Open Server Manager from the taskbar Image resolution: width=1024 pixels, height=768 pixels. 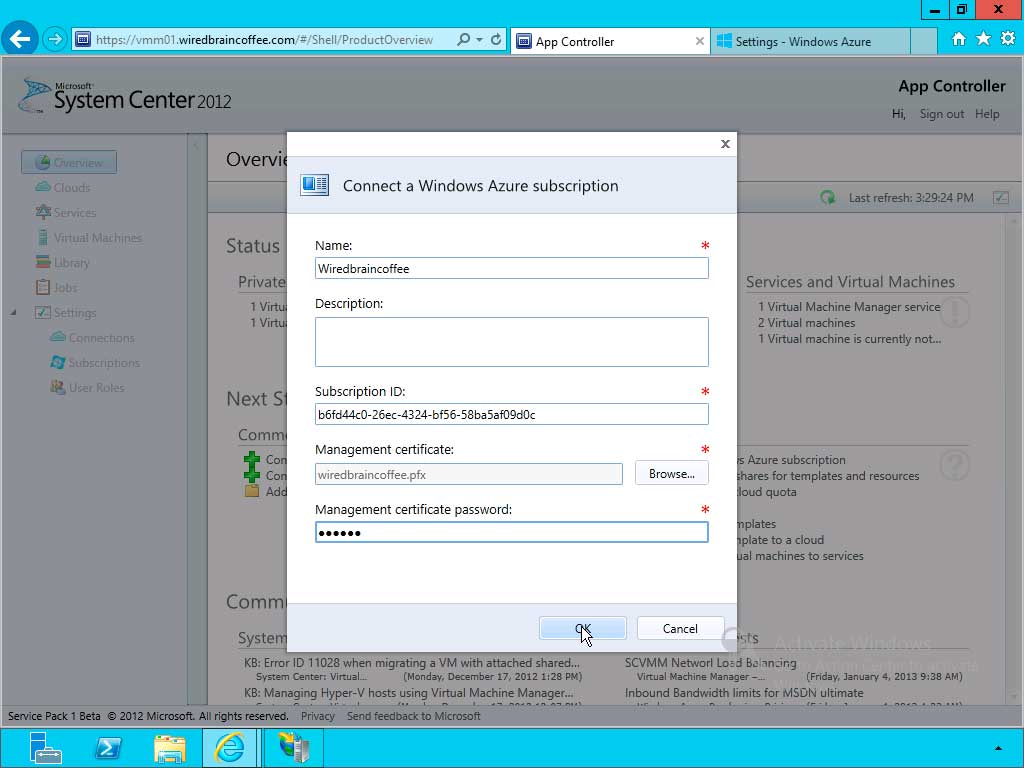coord(45,748)
